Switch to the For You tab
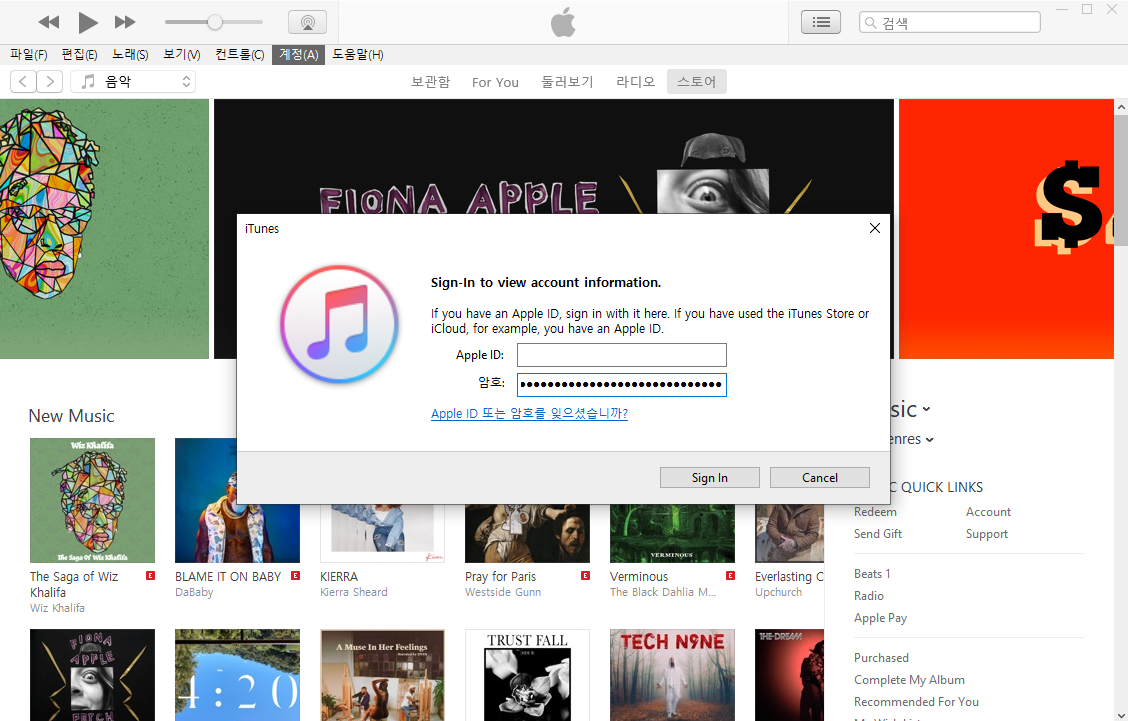Viewport: 1128px width, 721px height. [495, 82]
